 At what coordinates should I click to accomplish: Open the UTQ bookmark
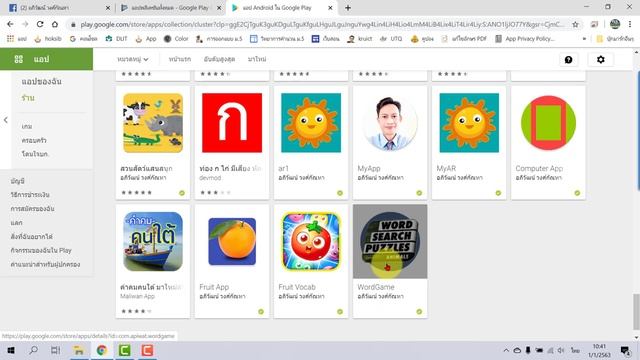(x=391, y=39)
